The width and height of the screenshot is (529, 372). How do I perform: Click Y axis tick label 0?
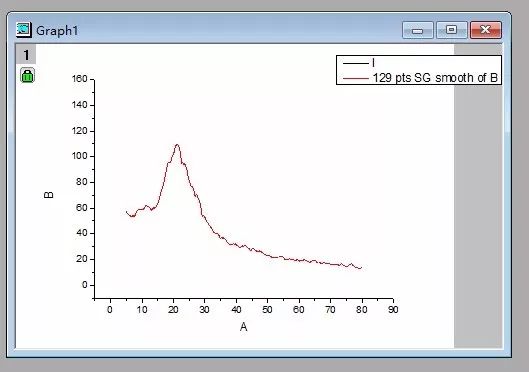click(84, 285)
